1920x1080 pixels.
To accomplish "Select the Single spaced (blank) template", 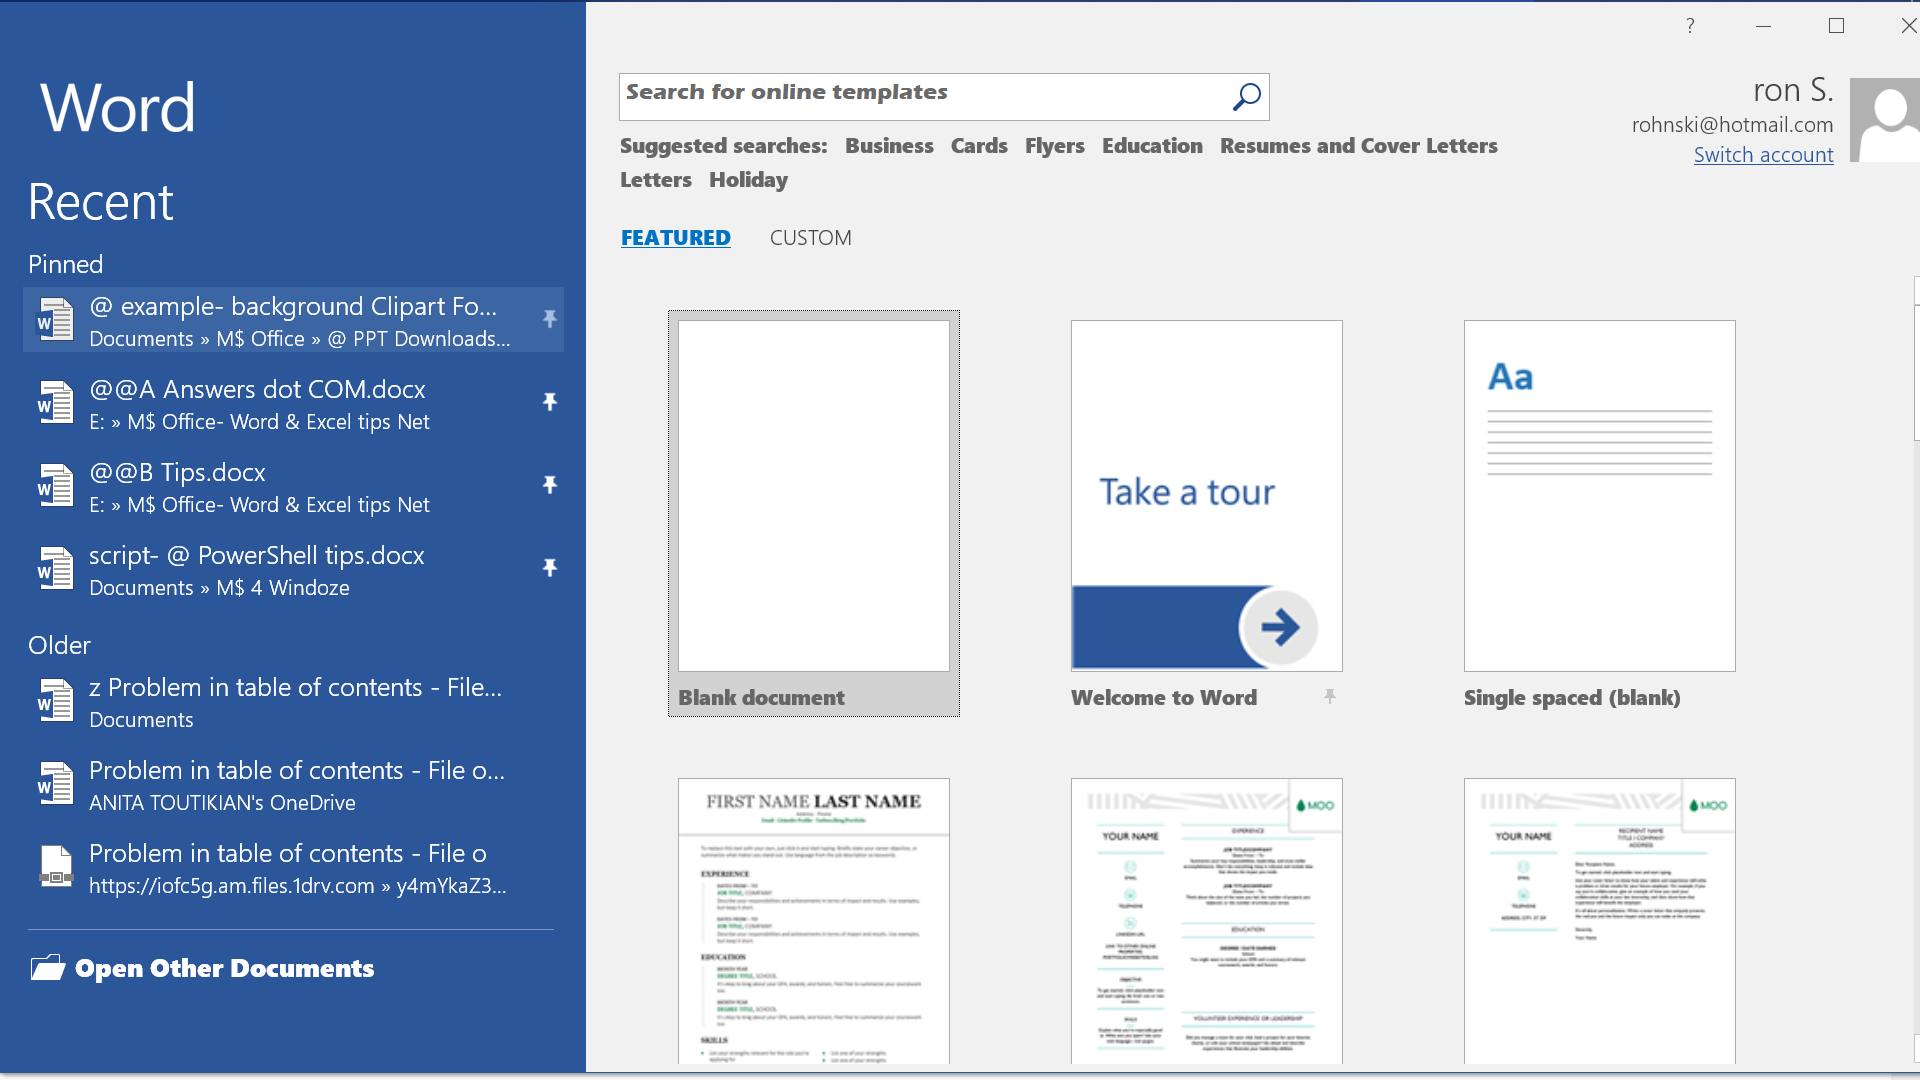I will 1600,496.
